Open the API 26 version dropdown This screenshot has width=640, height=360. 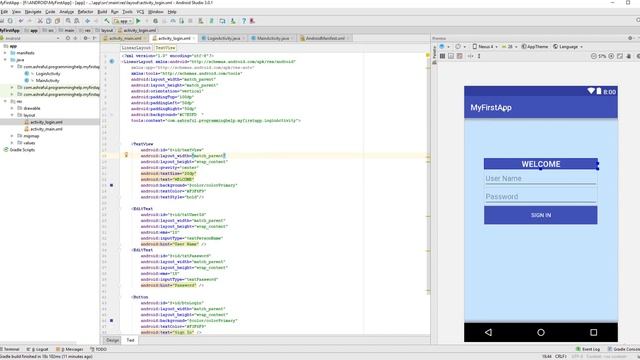pos(509,47)
